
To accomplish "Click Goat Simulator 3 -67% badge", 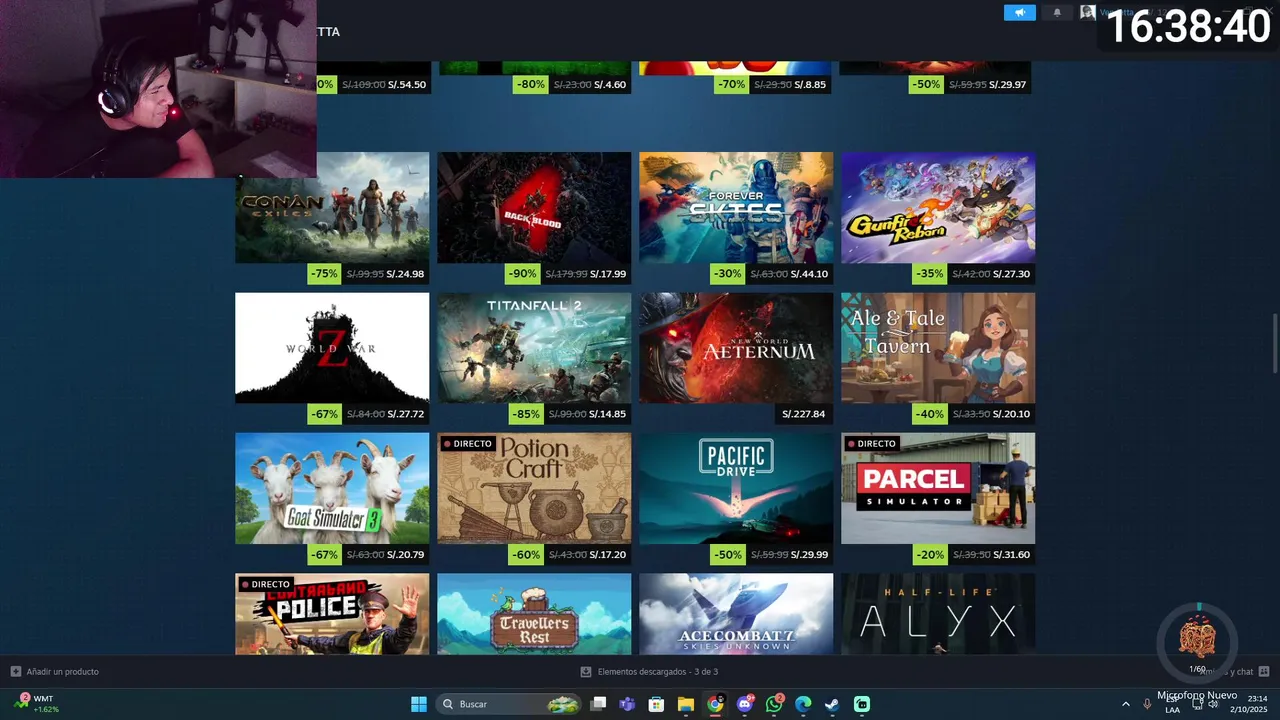I will click(x=324, y=554).
